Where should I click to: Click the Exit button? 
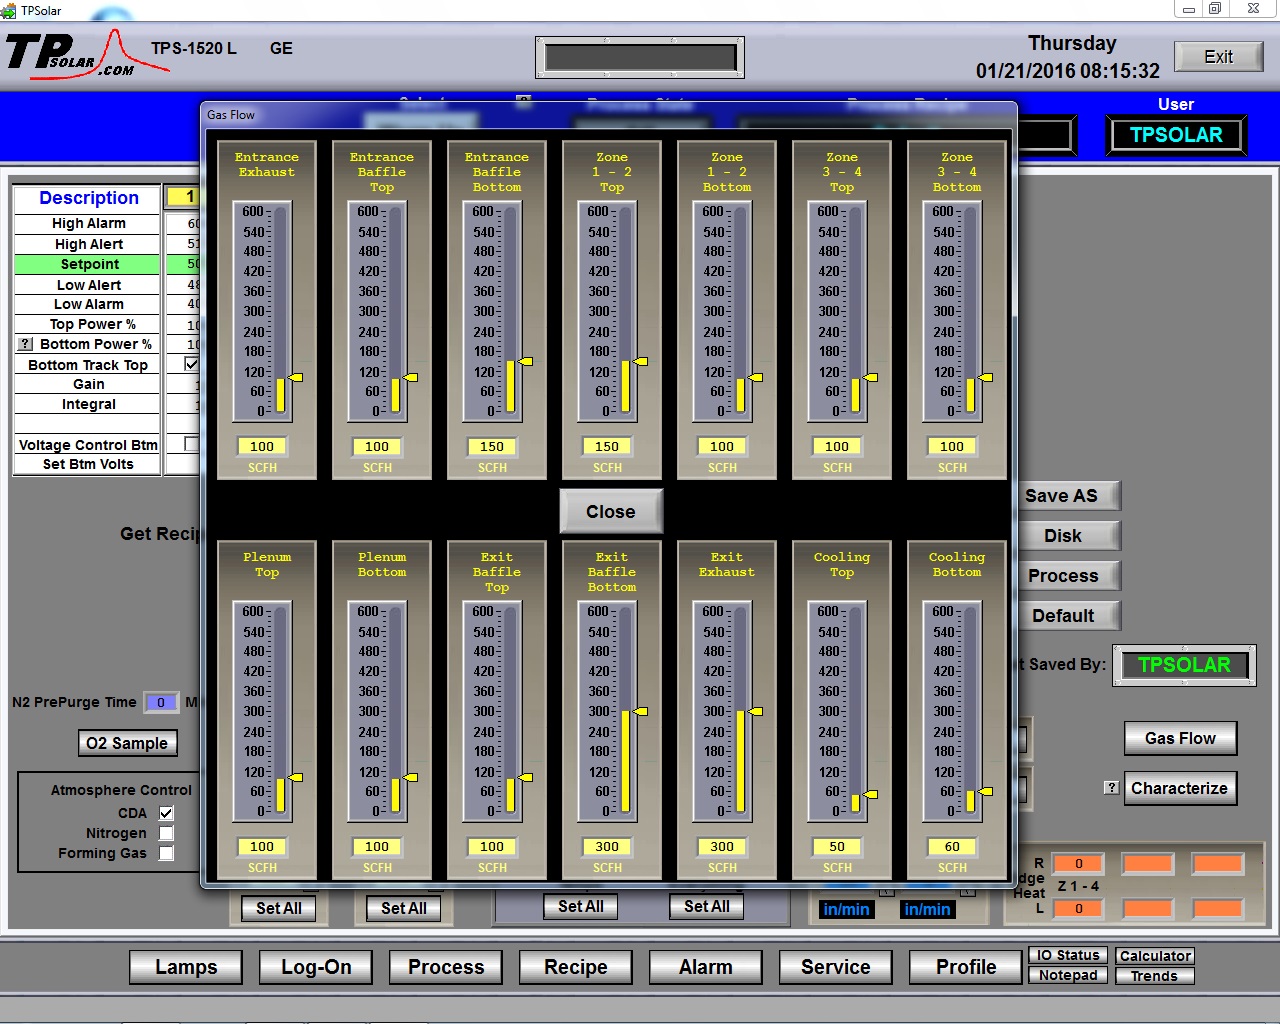click(x=1218, y=57)
